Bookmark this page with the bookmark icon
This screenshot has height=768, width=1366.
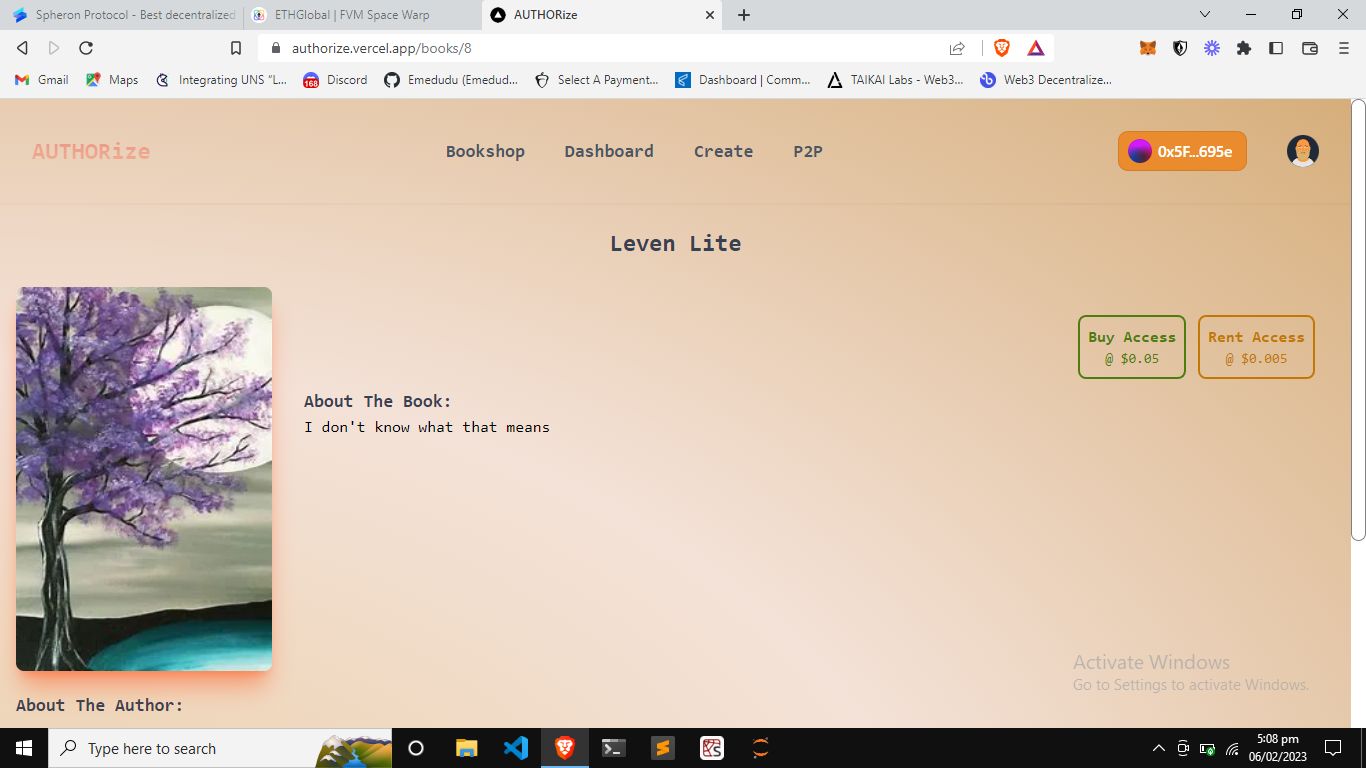[x=236, y=48]
